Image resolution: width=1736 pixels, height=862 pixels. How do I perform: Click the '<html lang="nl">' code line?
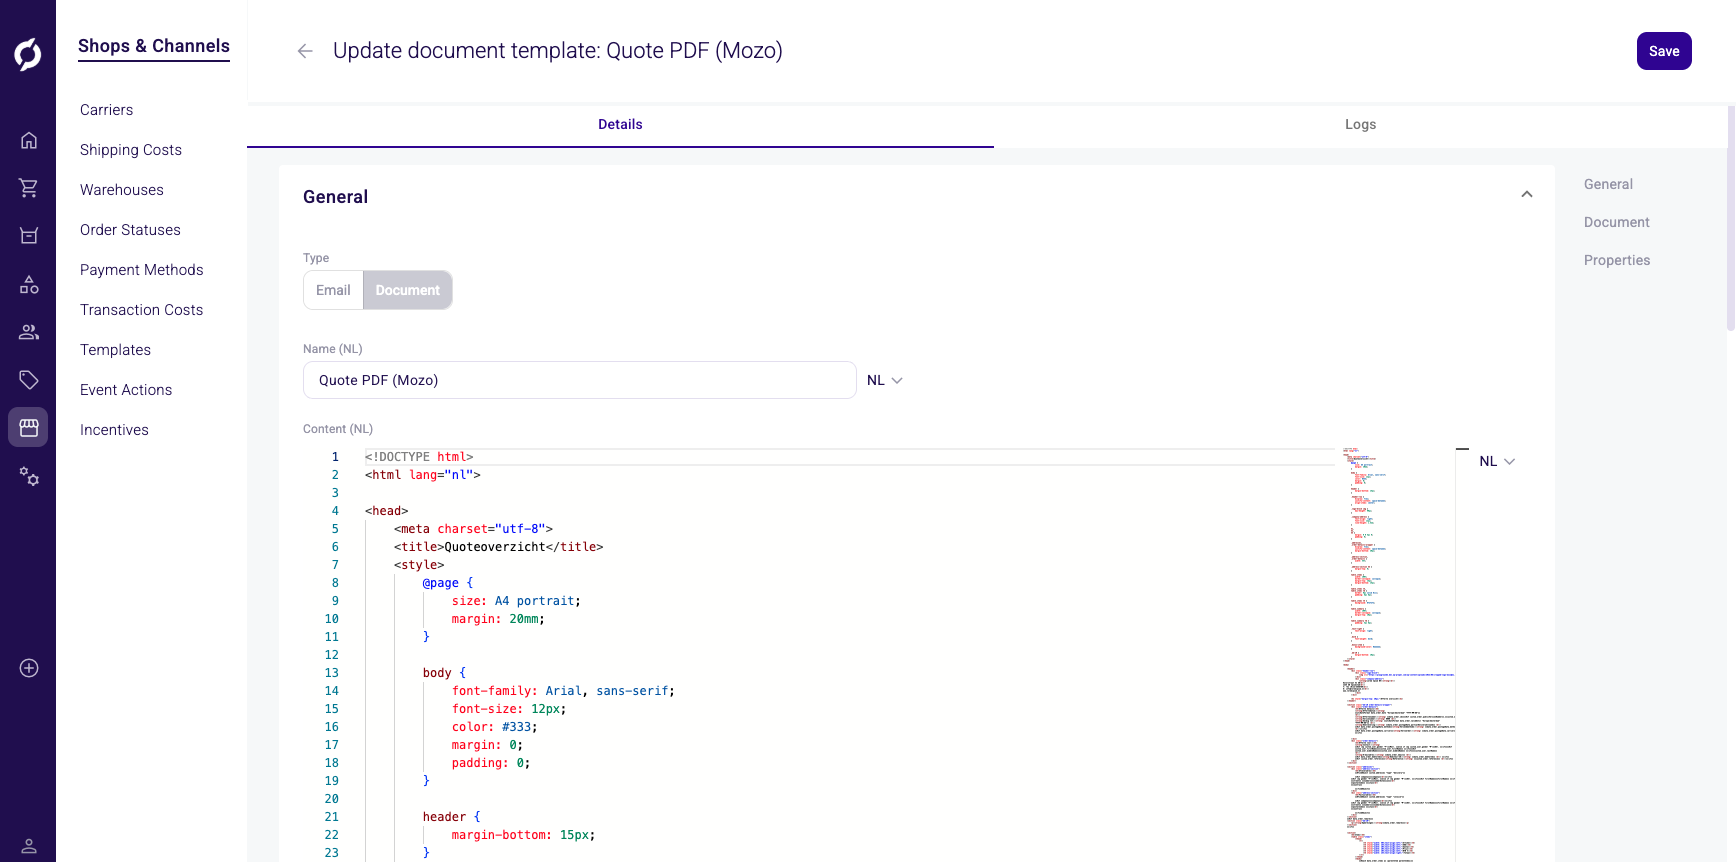(x=422, y=475)
